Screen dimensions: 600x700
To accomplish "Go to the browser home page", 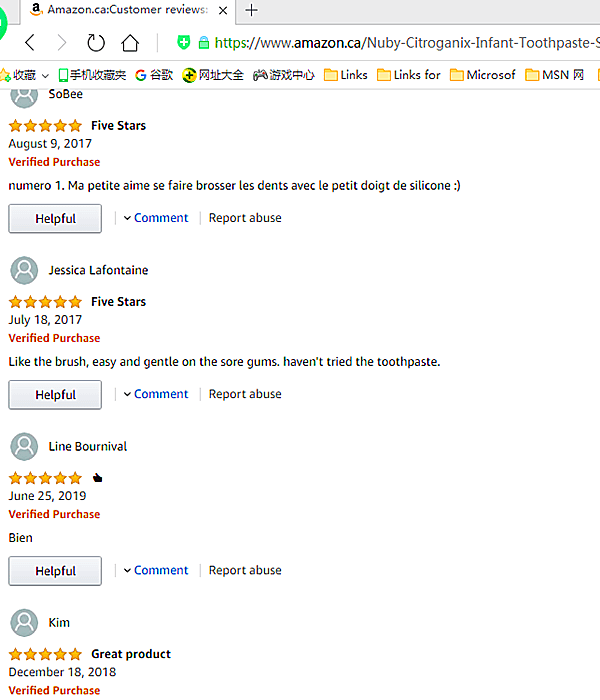I will click(130, 42).
